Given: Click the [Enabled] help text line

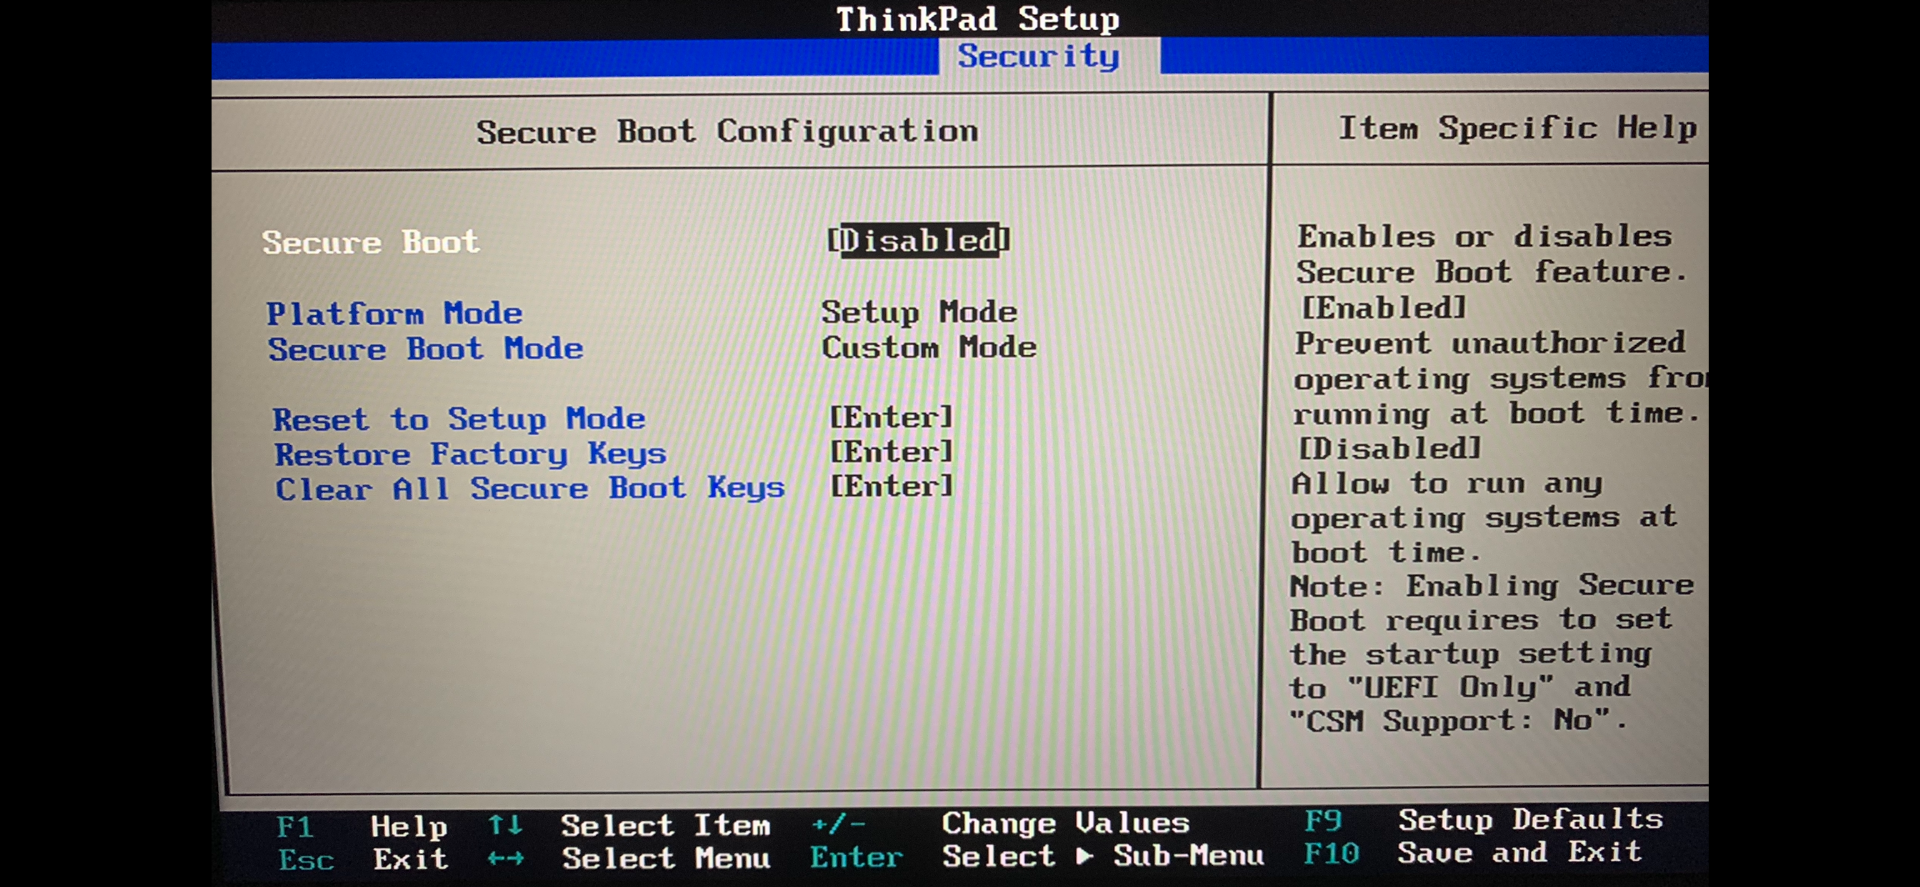Looking at the screenshot, I should coord(1383,307).
